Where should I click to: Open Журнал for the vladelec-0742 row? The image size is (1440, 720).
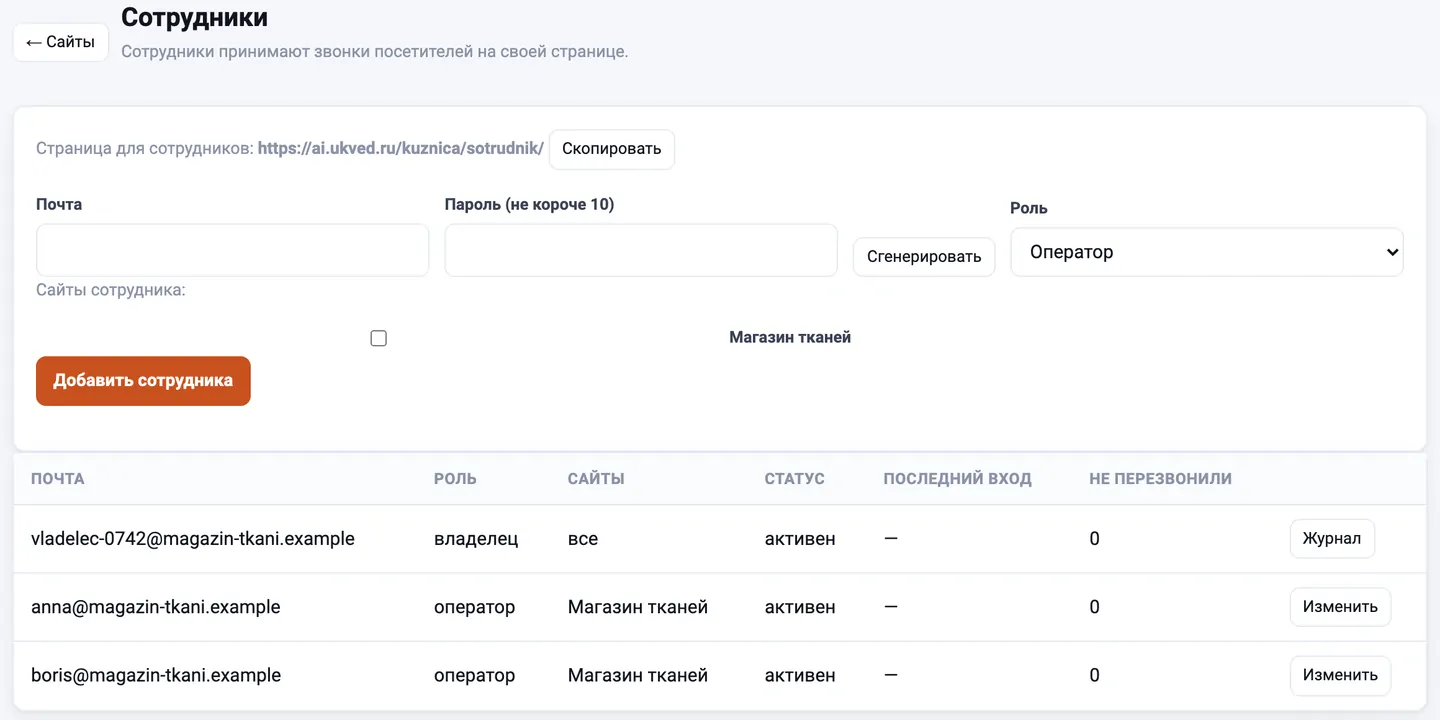(1332, 539)
